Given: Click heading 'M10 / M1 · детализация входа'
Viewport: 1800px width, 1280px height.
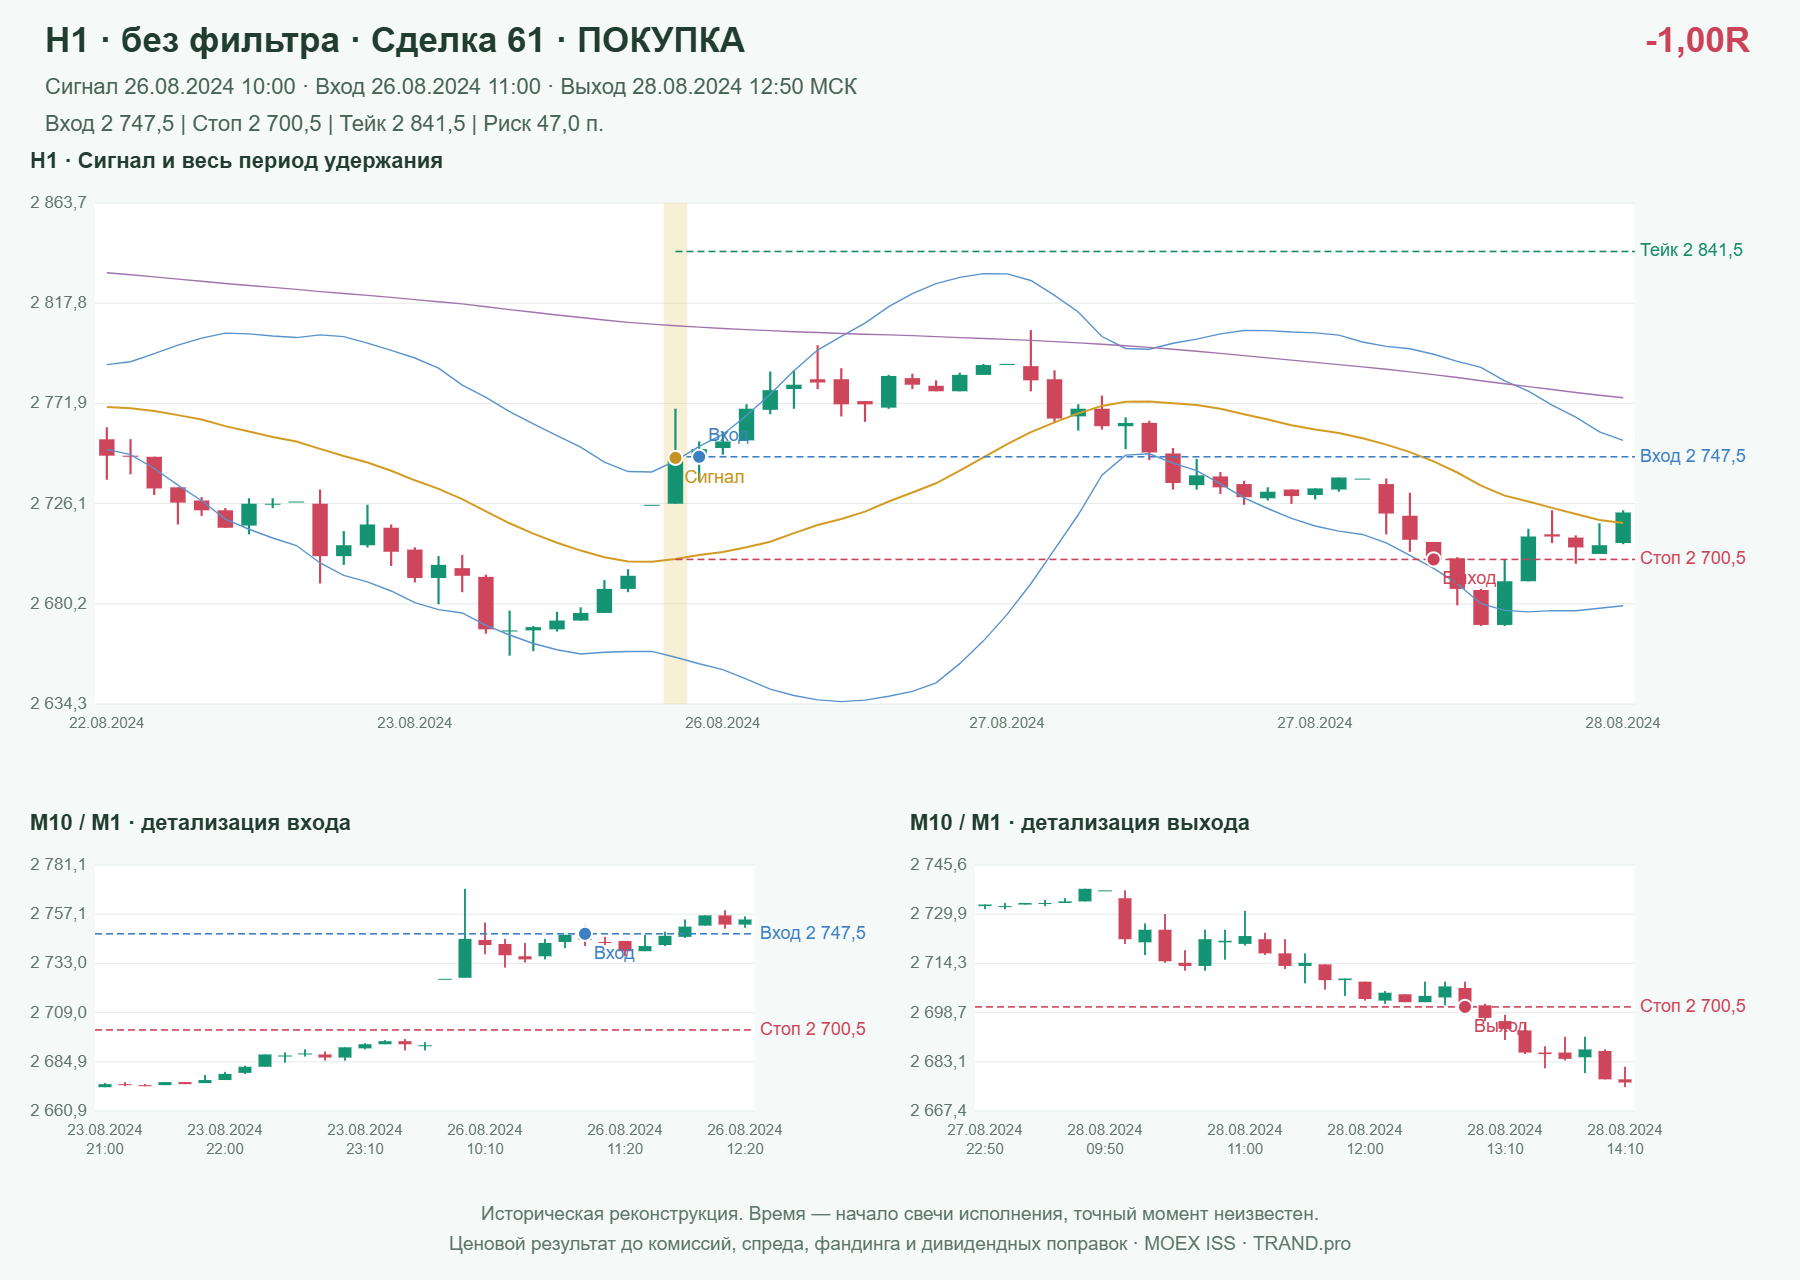Looking at the screenshot, I should click(190, 823).
